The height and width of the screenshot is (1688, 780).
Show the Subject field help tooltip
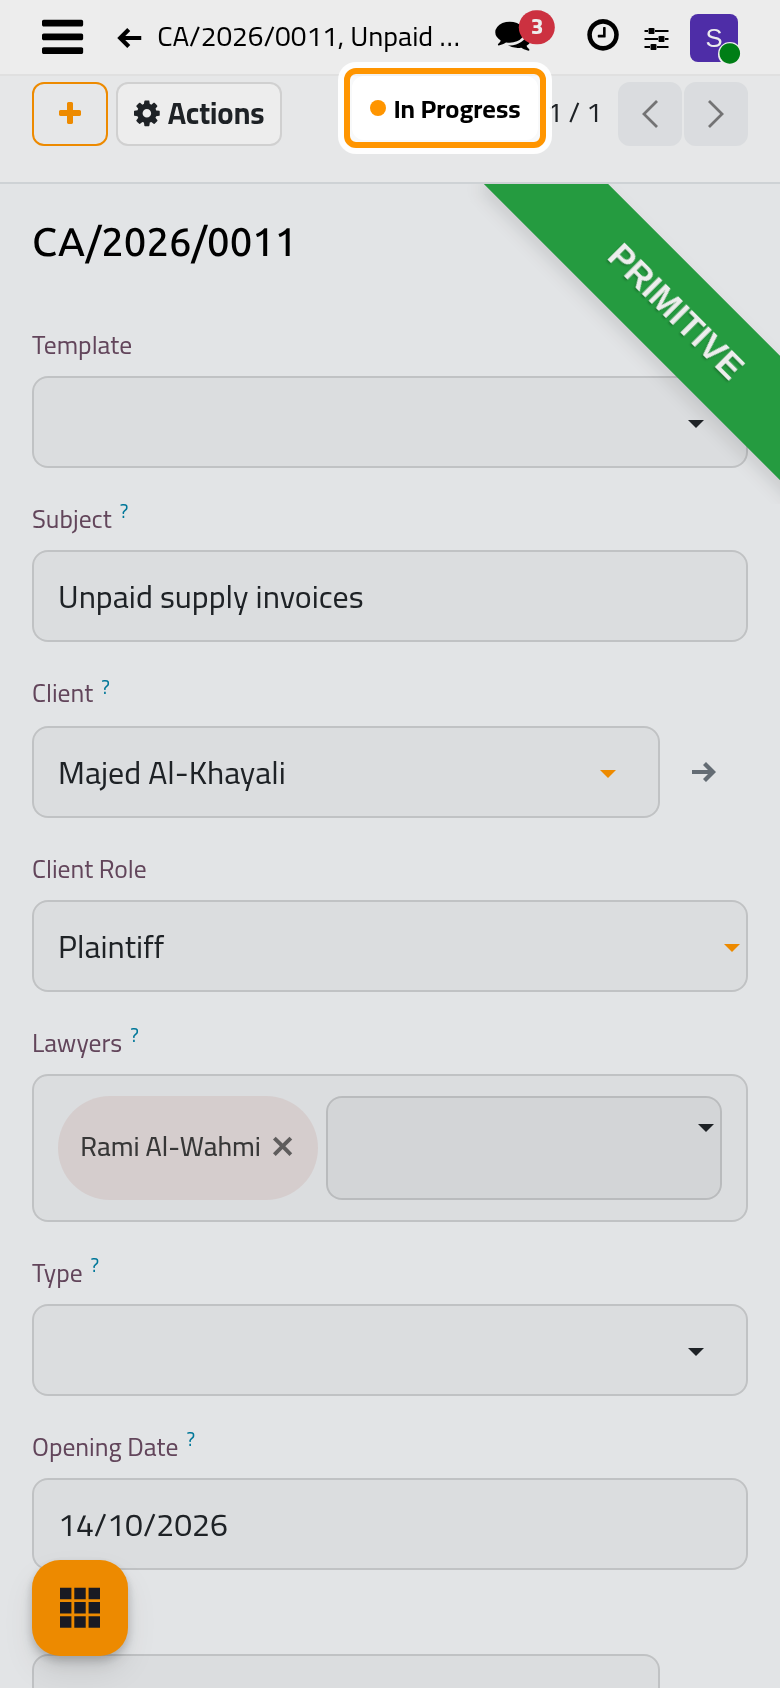[124, 511]
